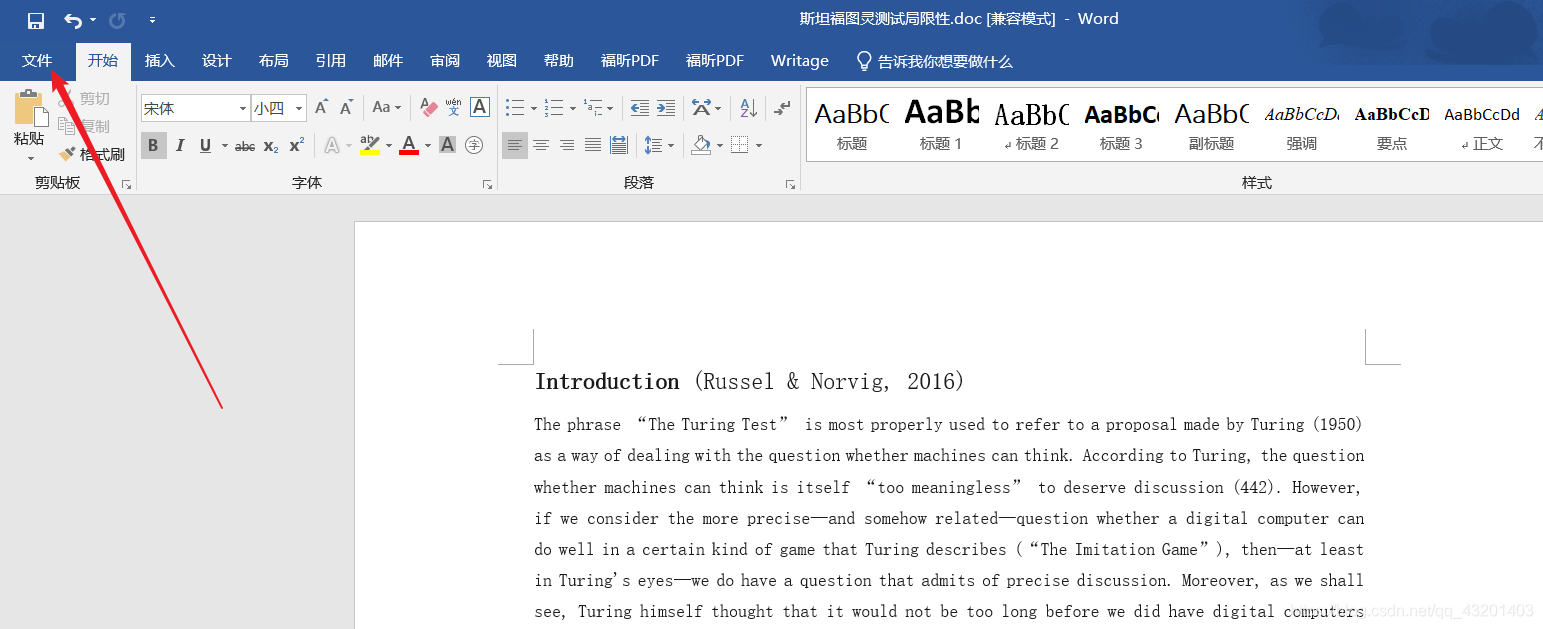
Task: Justify text alignment
Action: [x=593, y=146]
